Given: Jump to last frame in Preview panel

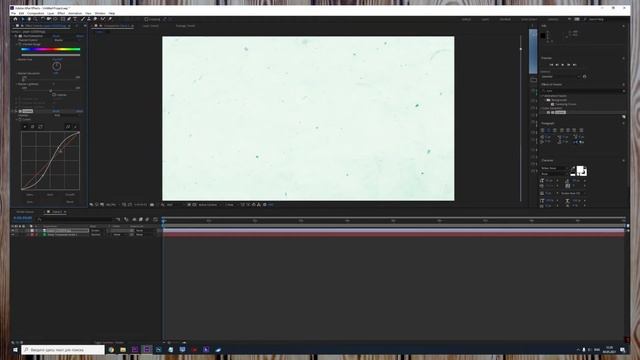Looking at the screenshot, I should point(574,64).
